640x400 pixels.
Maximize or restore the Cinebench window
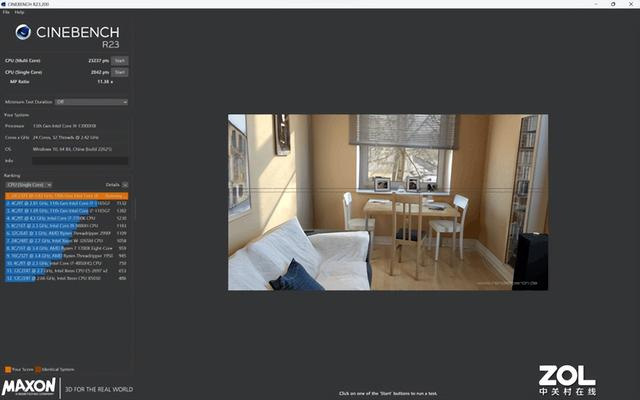[613, 4]
